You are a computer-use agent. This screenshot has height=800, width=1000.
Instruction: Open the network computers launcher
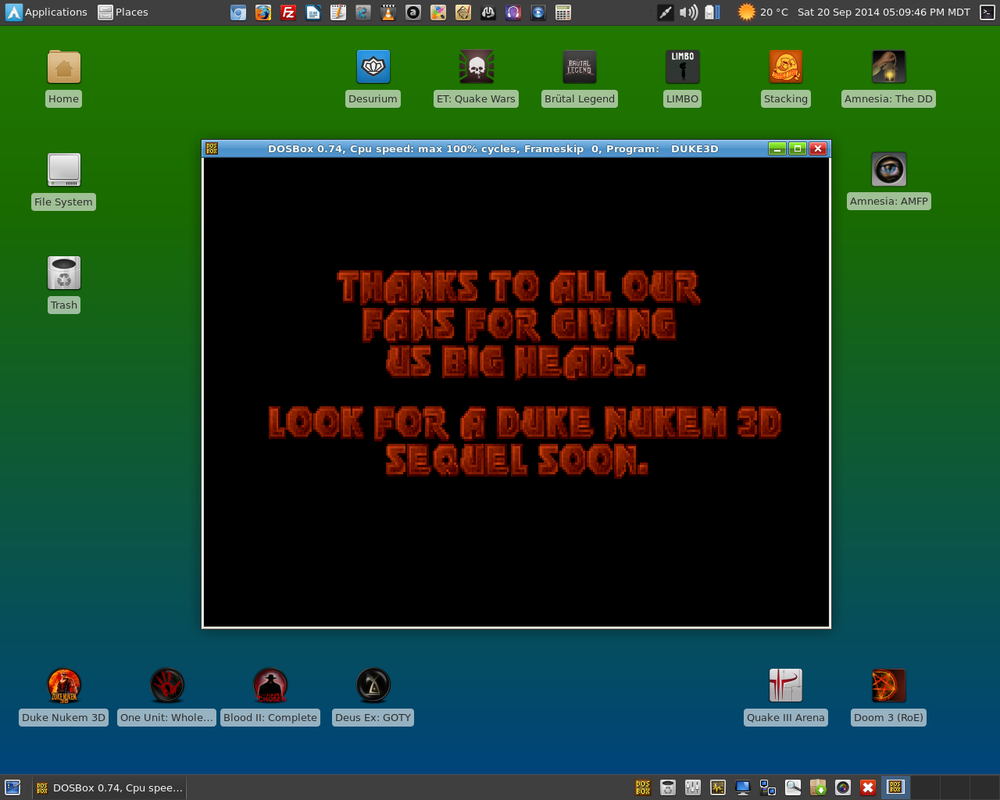coord(768,788)
